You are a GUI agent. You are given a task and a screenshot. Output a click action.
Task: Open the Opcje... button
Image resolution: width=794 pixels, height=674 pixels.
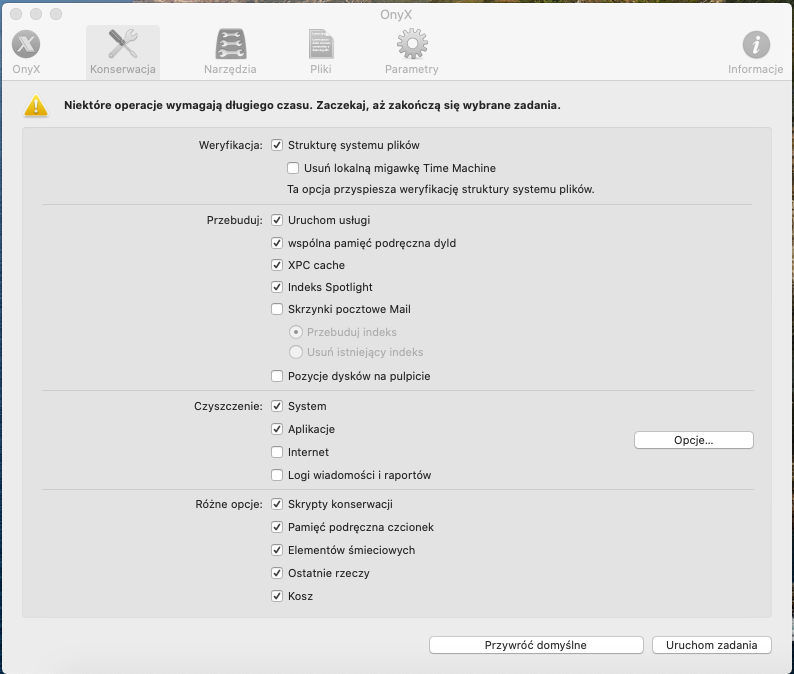point(694,440)
